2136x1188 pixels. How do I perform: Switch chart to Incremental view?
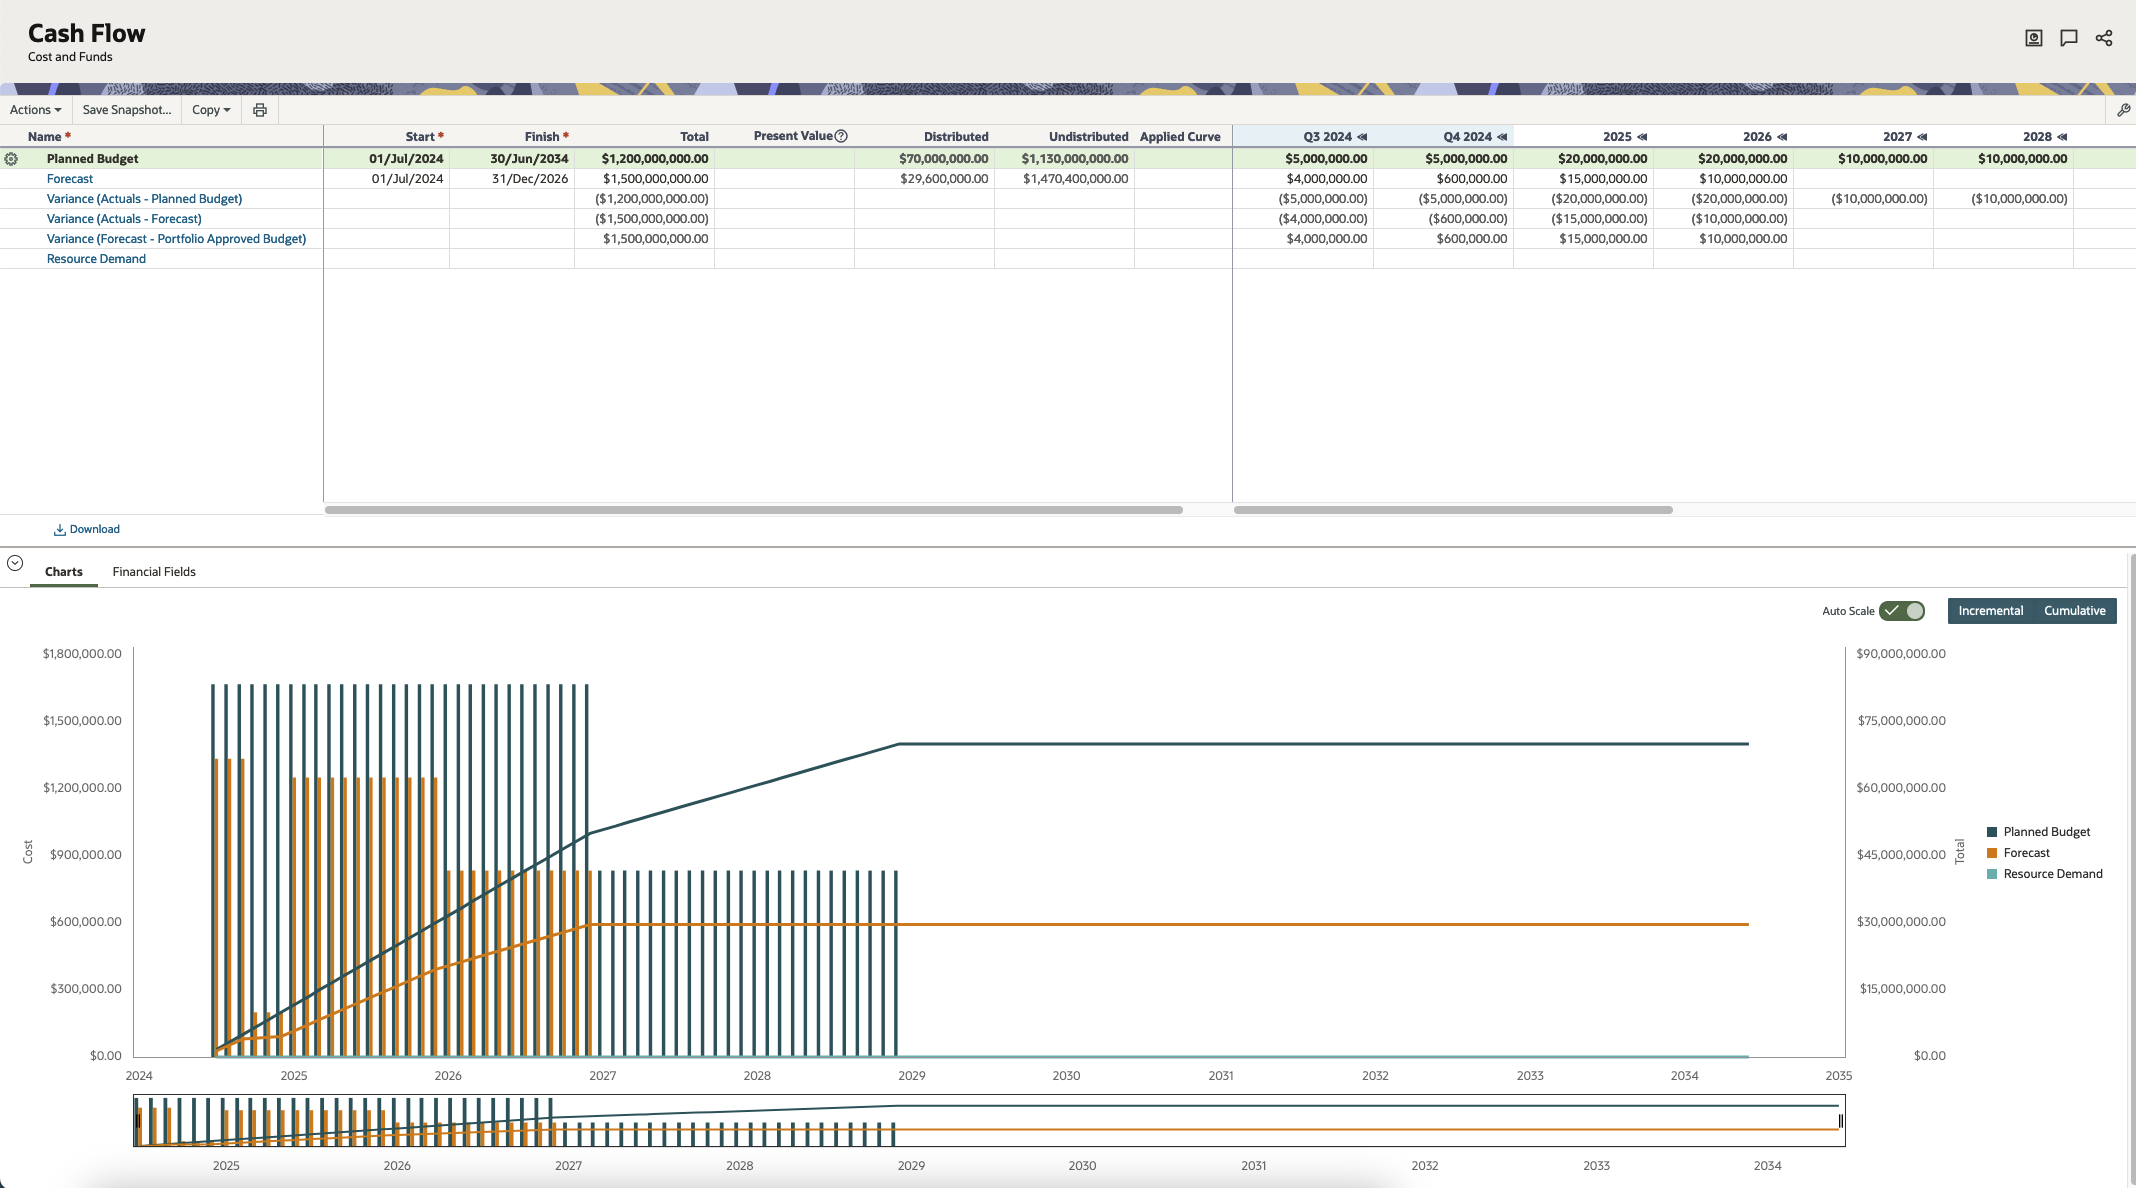tap(1990, 611)
